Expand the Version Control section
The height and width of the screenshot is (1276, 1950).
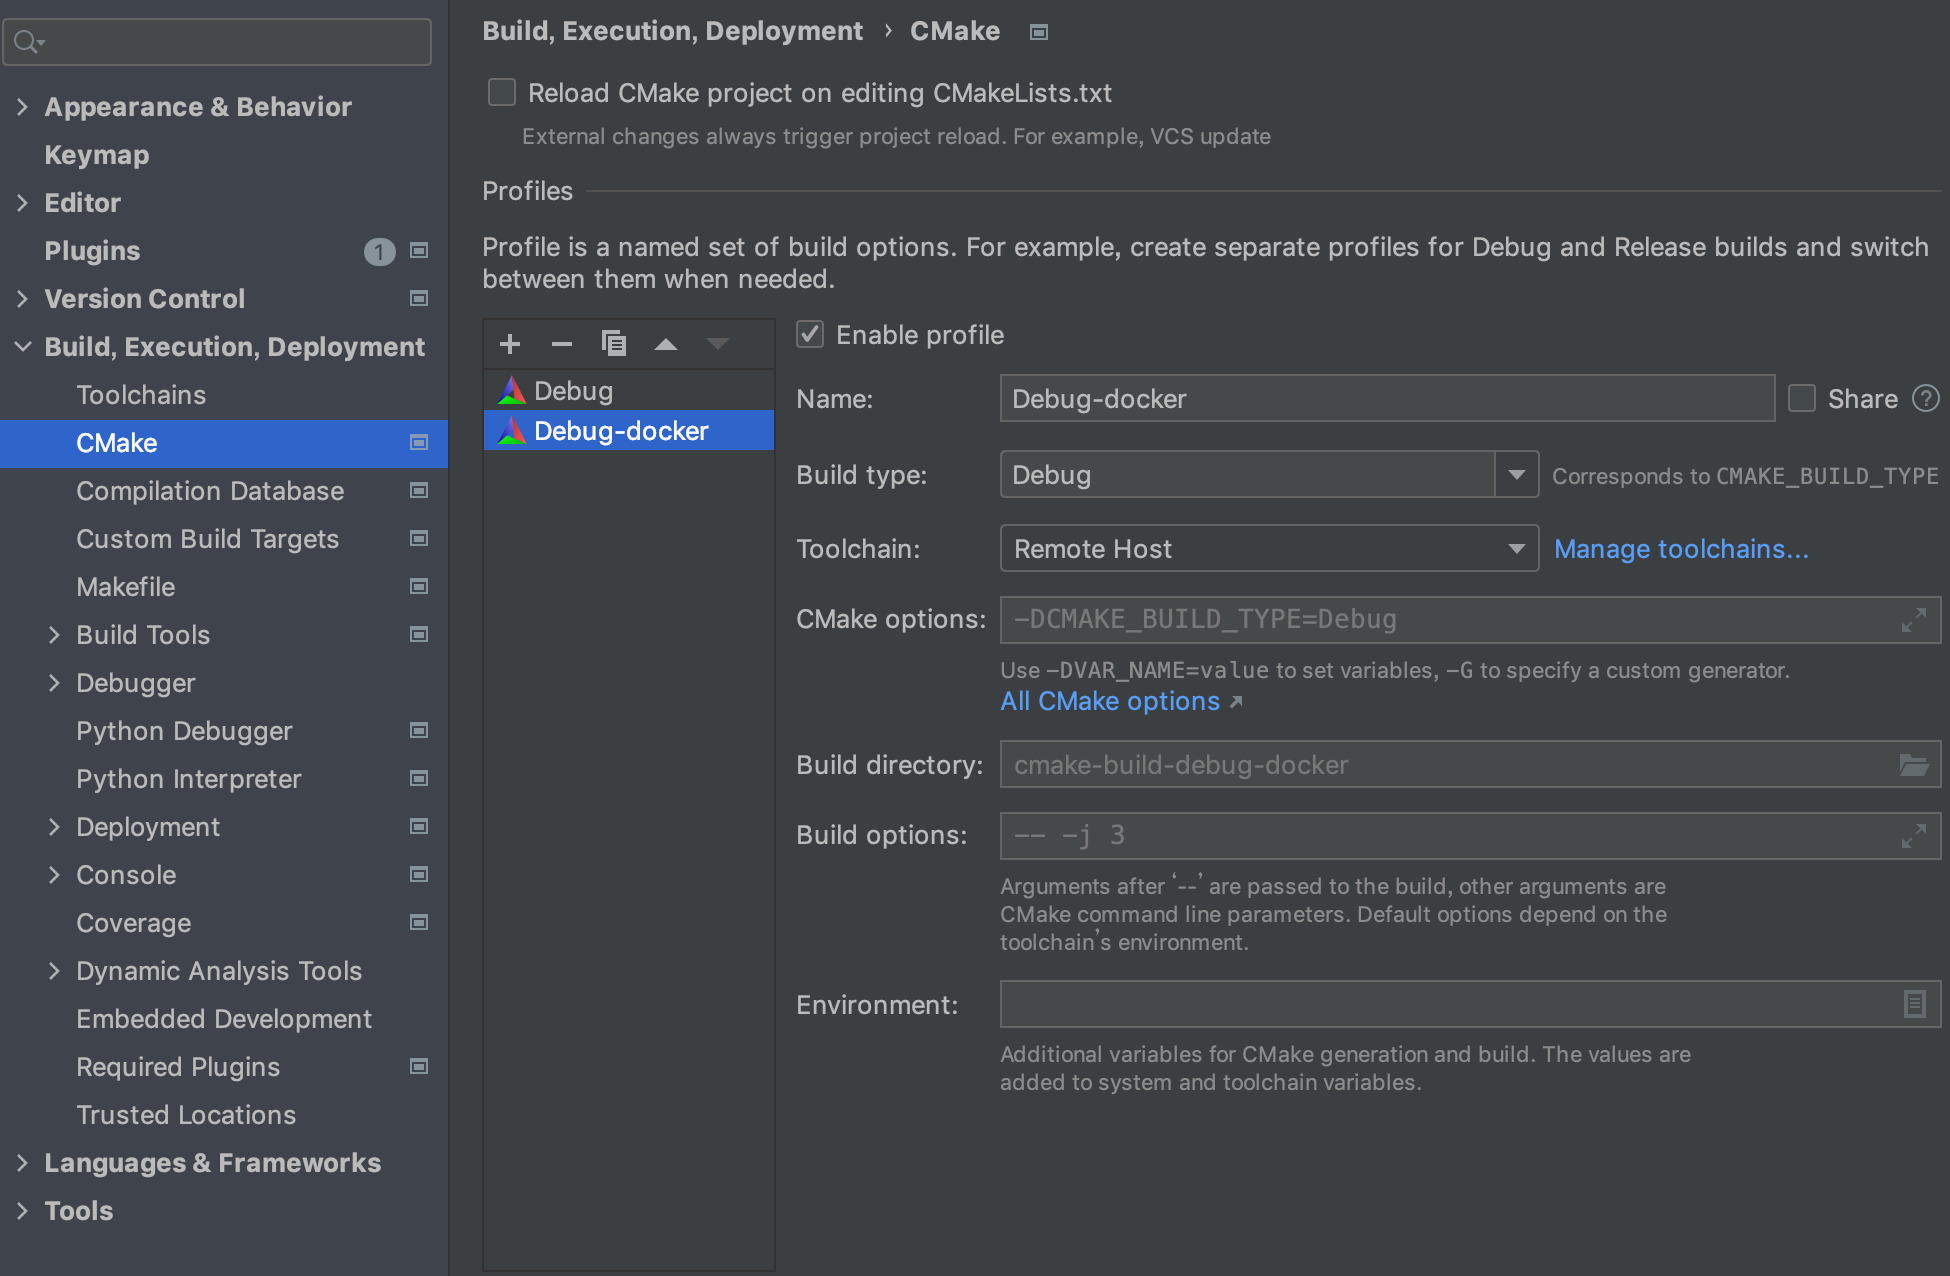pos(23,299)
